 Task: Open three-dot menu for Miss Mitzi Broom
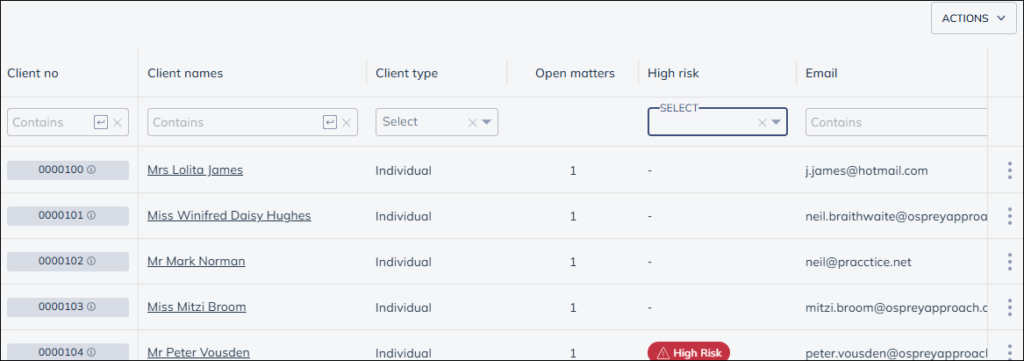coord(1010,307)
